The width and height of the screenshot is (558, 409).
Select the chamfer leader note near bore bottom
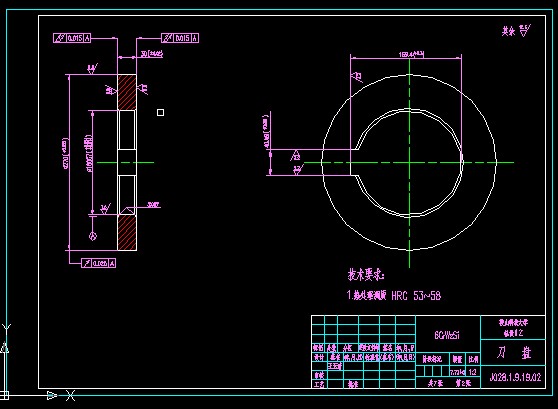pos(153,205)
